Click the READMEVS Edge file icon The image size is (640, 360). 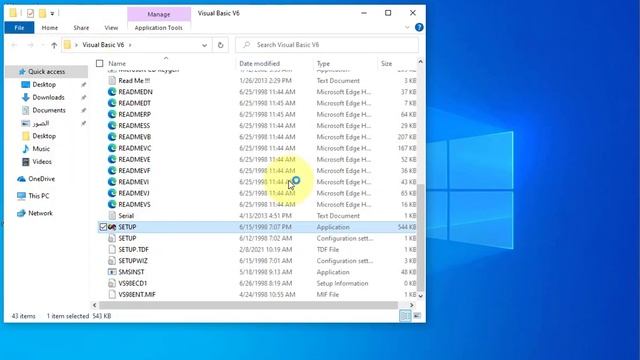click(x=112, y=204)
